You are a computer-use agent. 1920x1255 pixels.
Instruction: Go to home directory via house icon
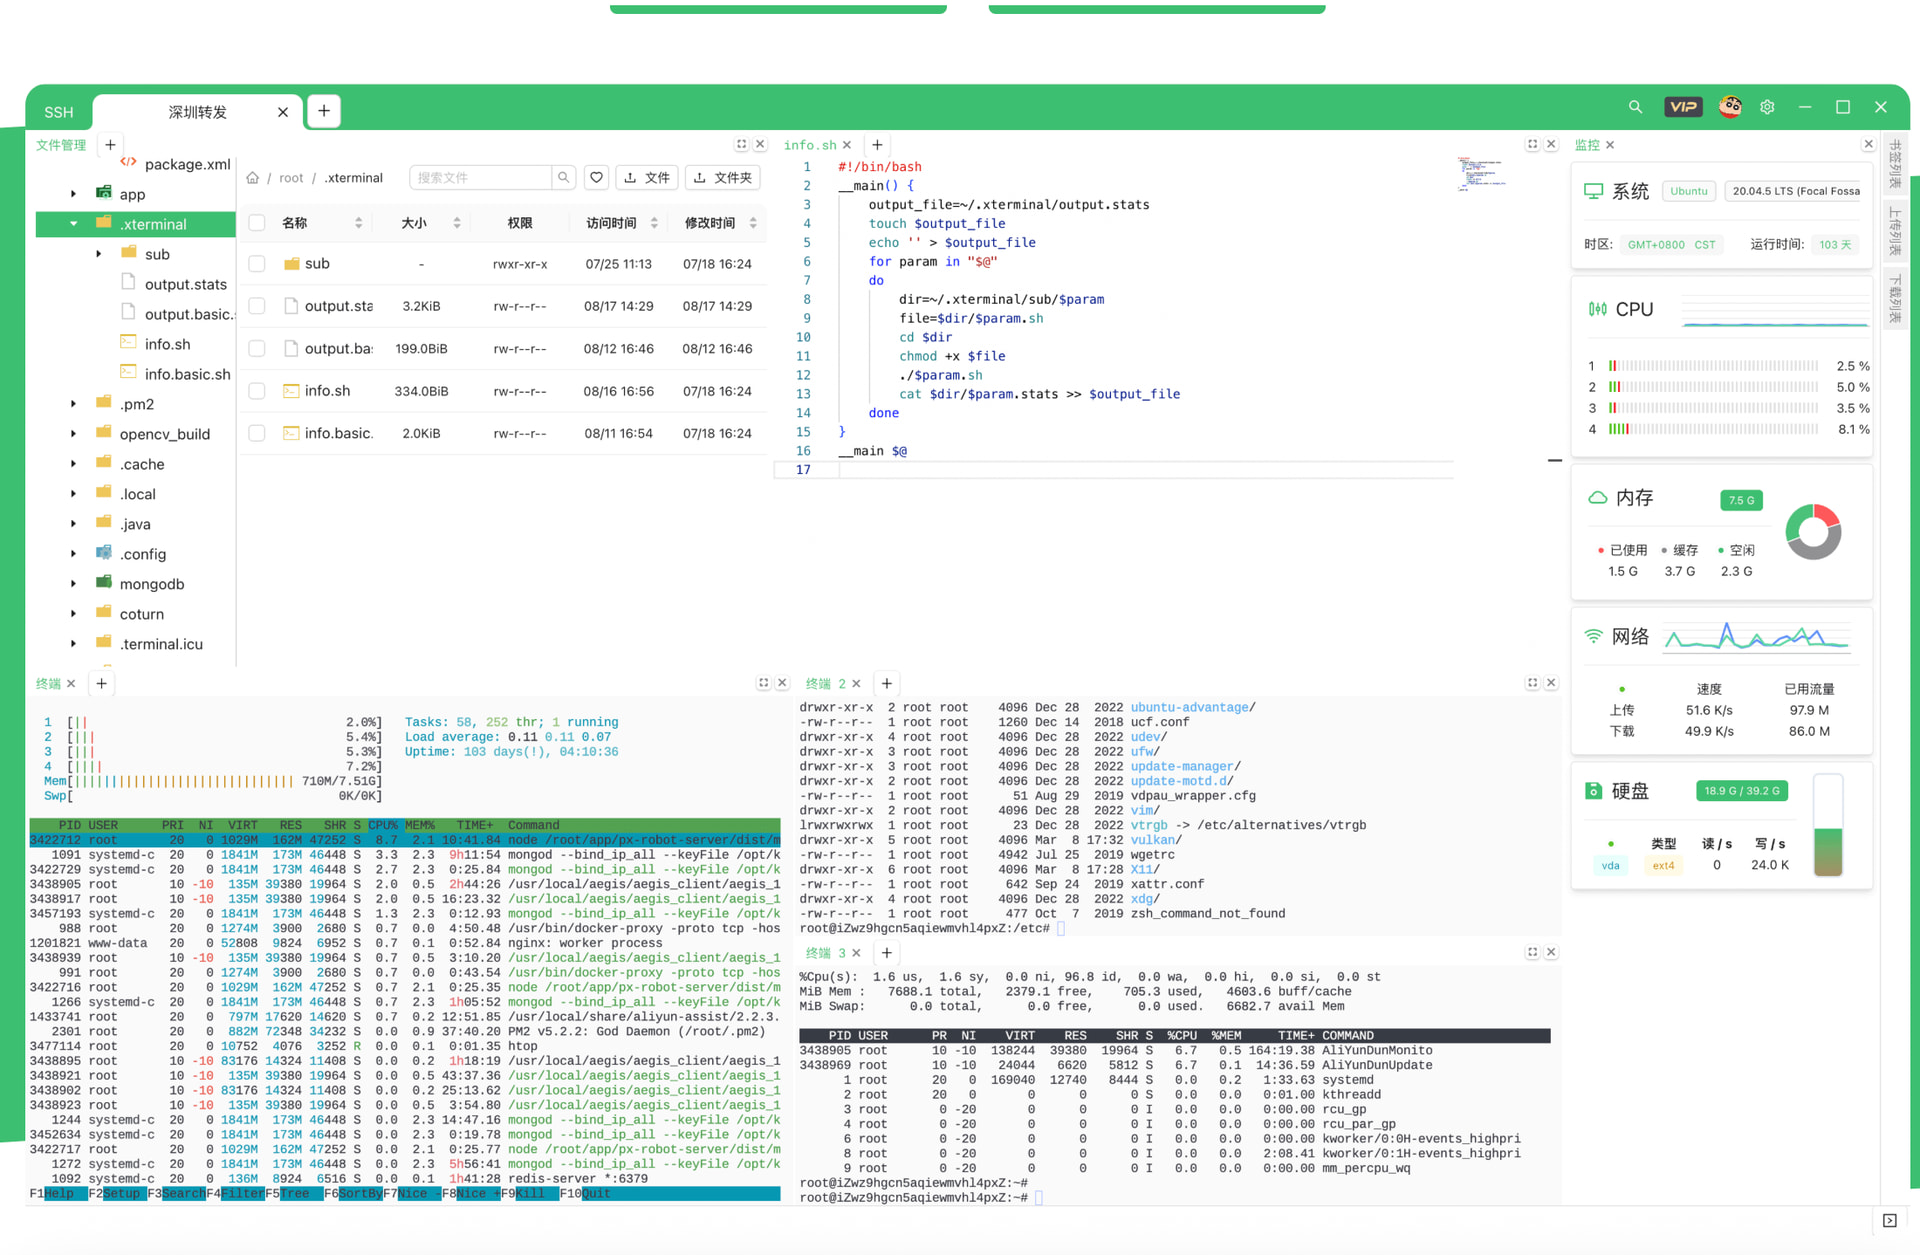pos(253,178)
